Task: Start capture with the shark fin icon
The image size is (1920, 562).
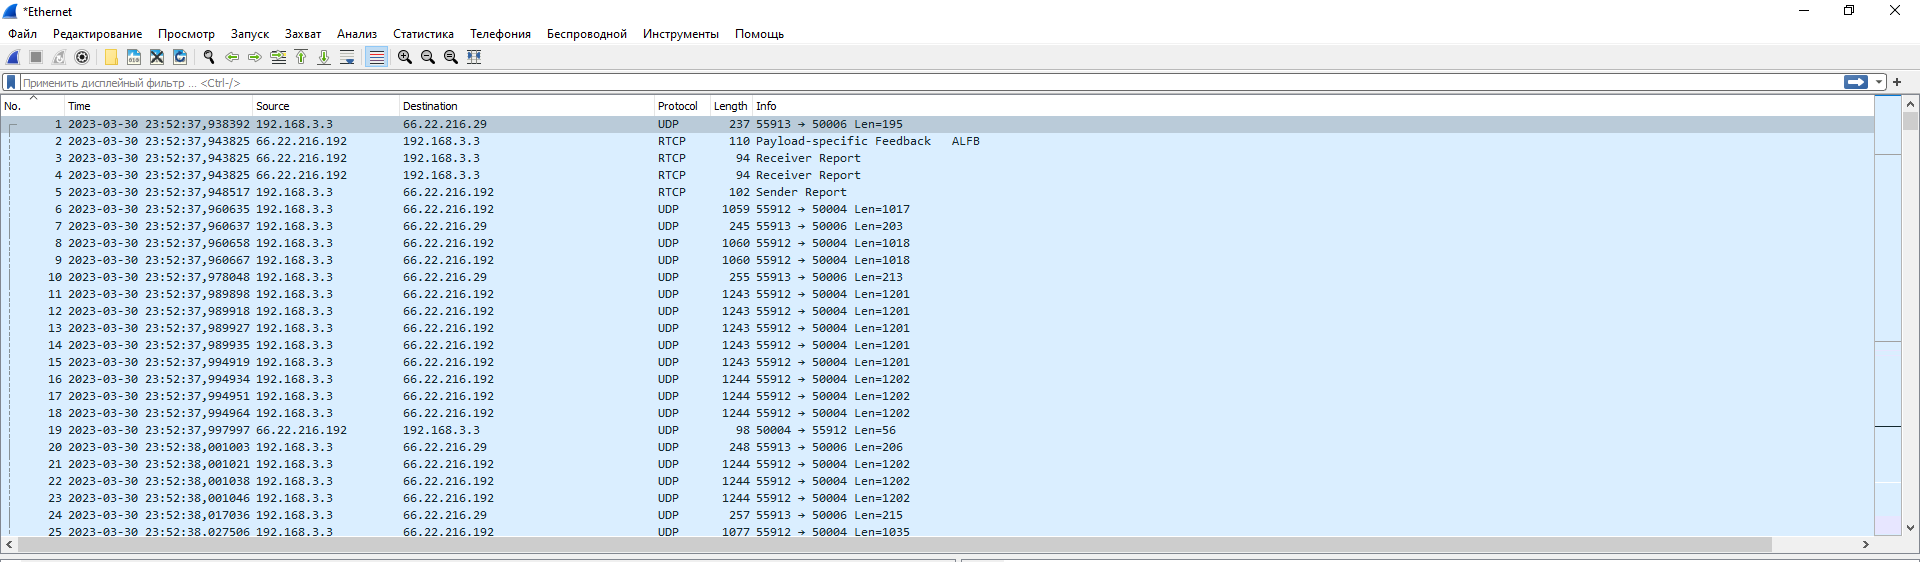Action: (13, 57)
